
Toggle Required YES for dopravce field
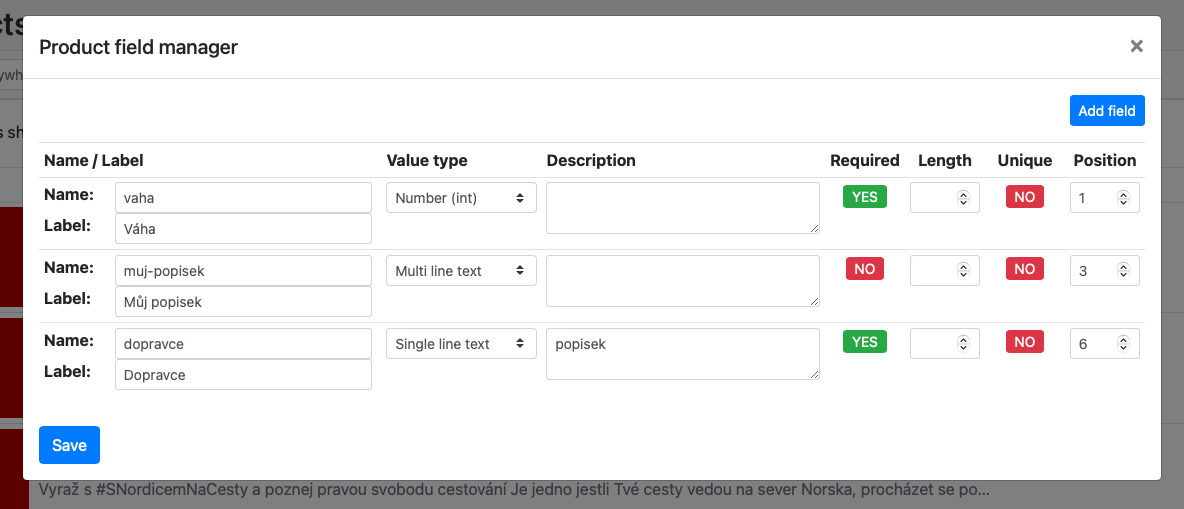pyautogui.click(x=865, y=342)
